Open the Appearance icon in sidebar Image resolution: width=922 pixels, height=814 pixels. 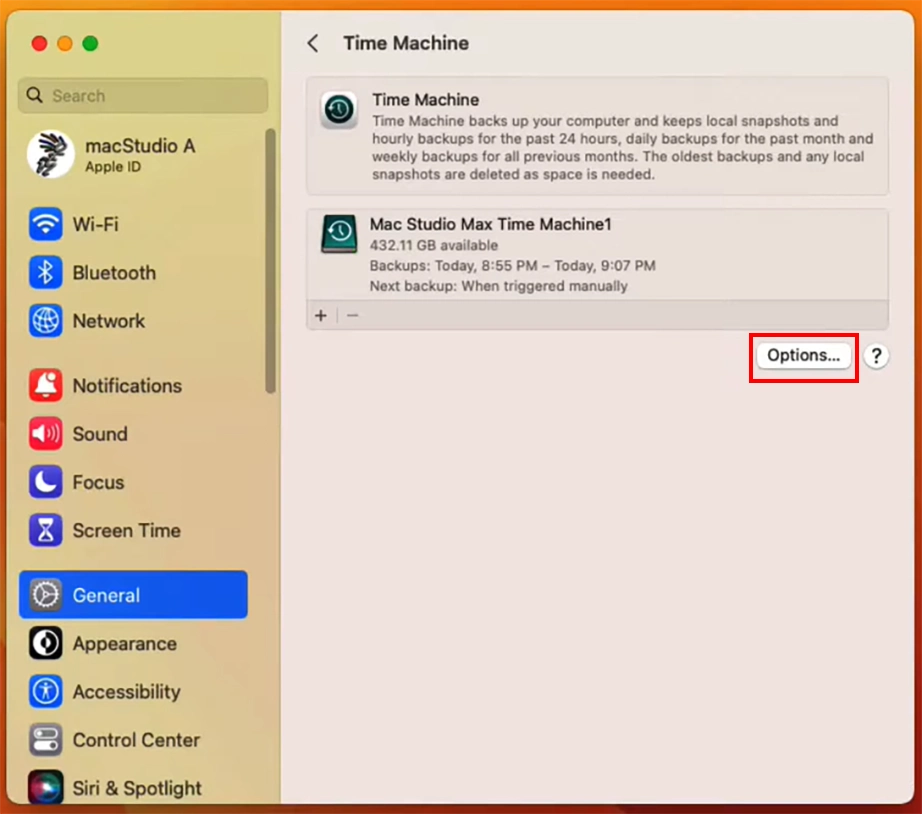(45, 643)
